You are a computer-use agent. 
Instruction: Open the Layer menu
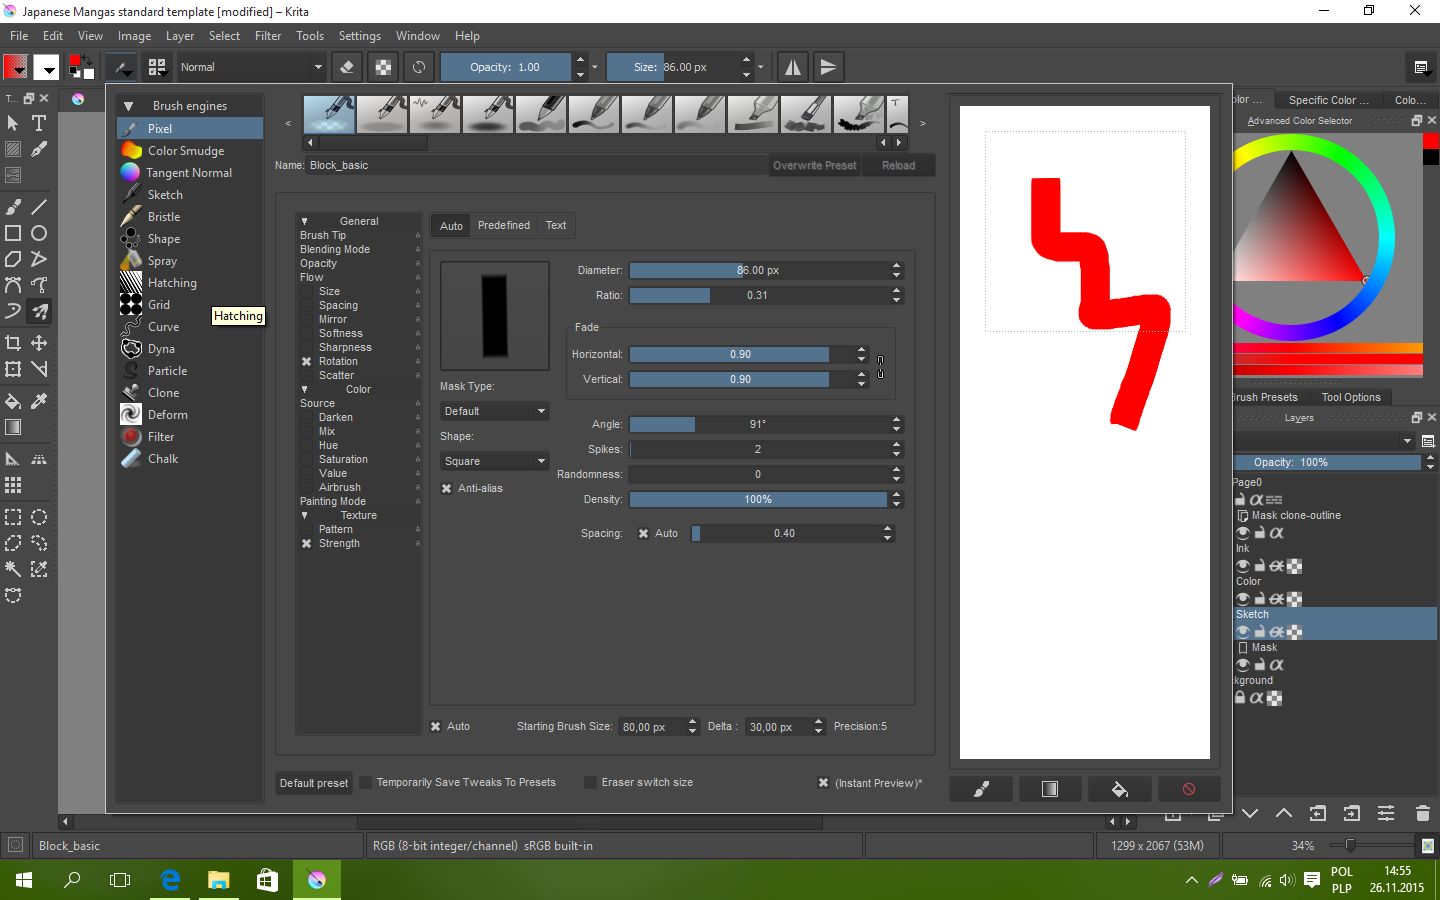tap(180, 36)
